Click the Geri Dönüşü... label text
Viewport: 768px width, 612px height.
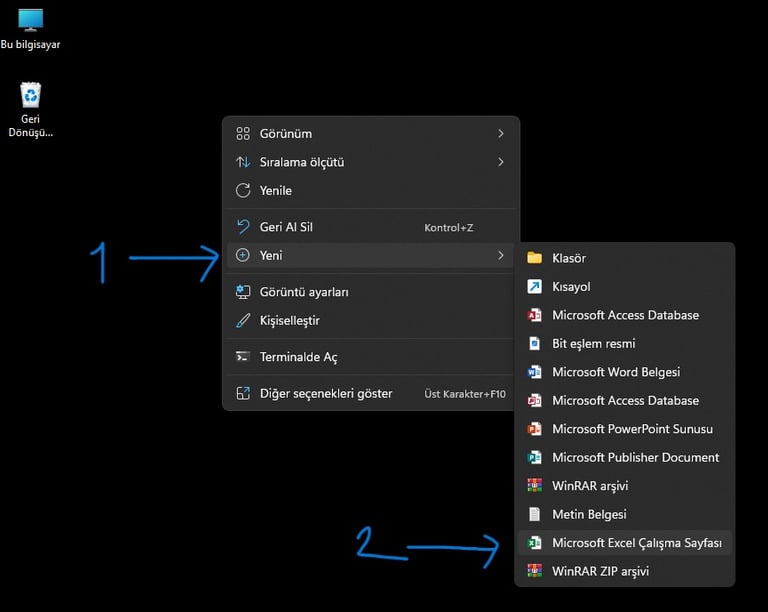[x=30, y=125]
